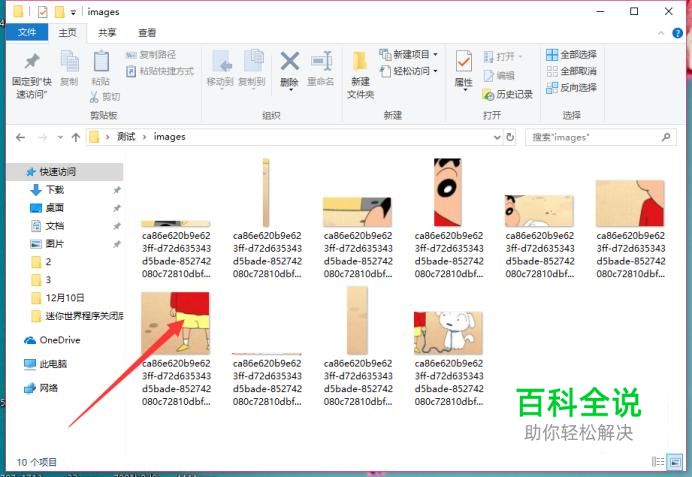692x477 pixels.
Task: Click the Delete X icon
Action: pyautogui.click(x=290, y=61)
